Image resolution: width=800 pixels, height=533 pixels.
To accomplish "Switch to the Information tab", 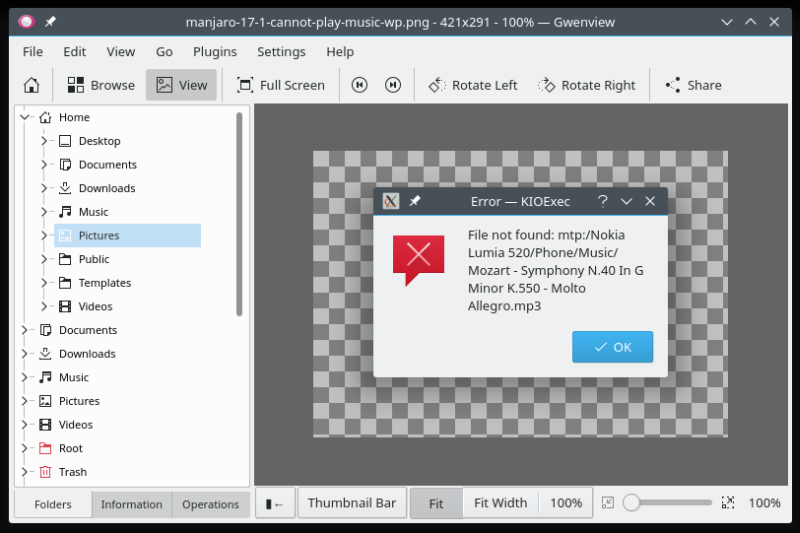I will point(131,504).
